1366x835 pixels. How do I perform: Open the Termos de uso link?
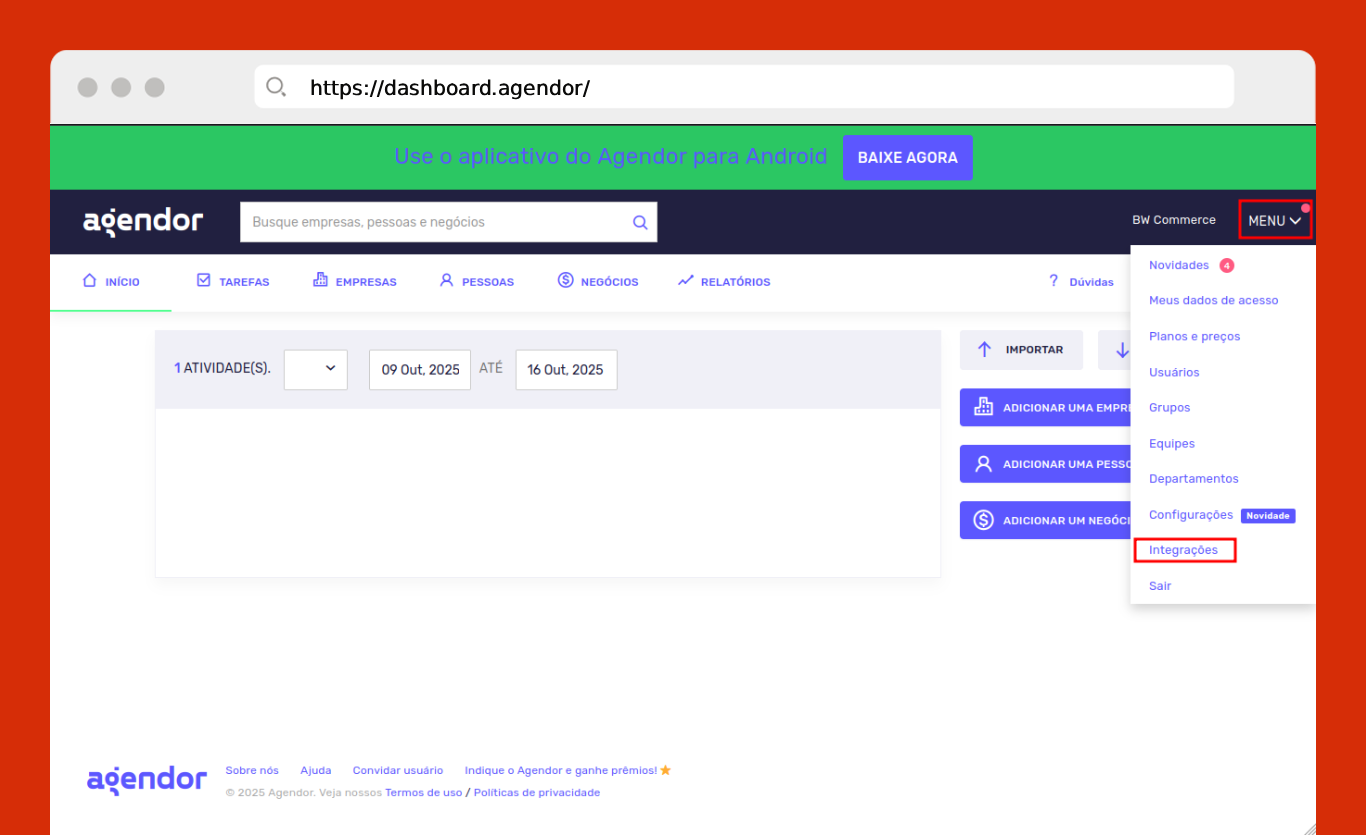point(423,792)
